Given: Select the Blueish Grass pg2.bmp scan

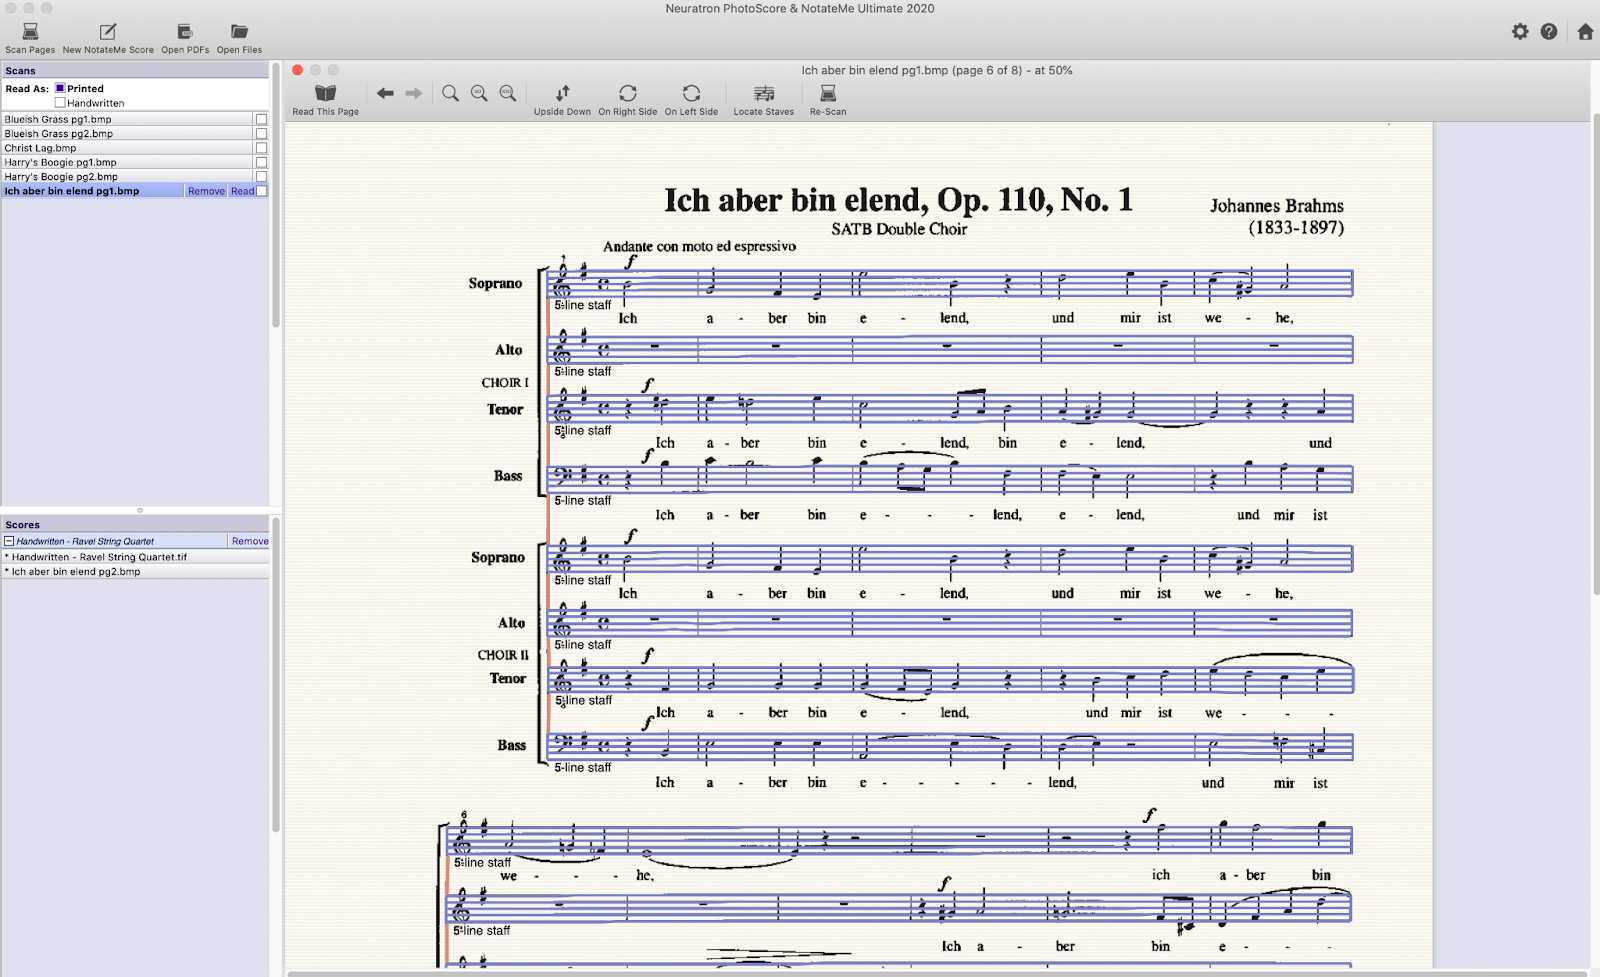Looking at the screenshot, I should point(127,133).
